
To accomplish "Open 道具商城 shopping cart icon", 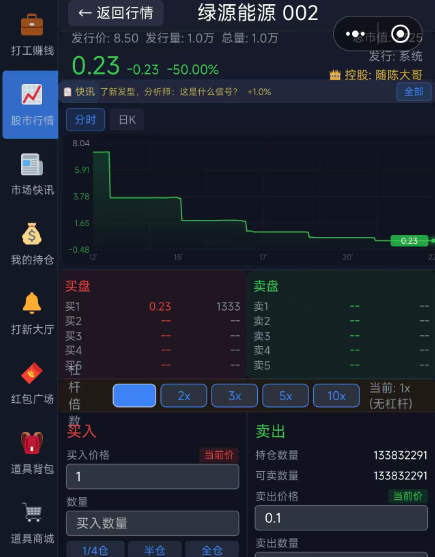I will click(x=32, y=512).
